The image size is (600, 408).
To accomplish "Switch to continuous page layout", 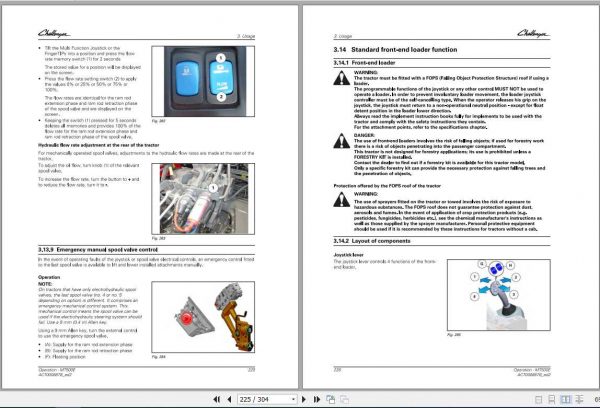I will tap(552, 400).
